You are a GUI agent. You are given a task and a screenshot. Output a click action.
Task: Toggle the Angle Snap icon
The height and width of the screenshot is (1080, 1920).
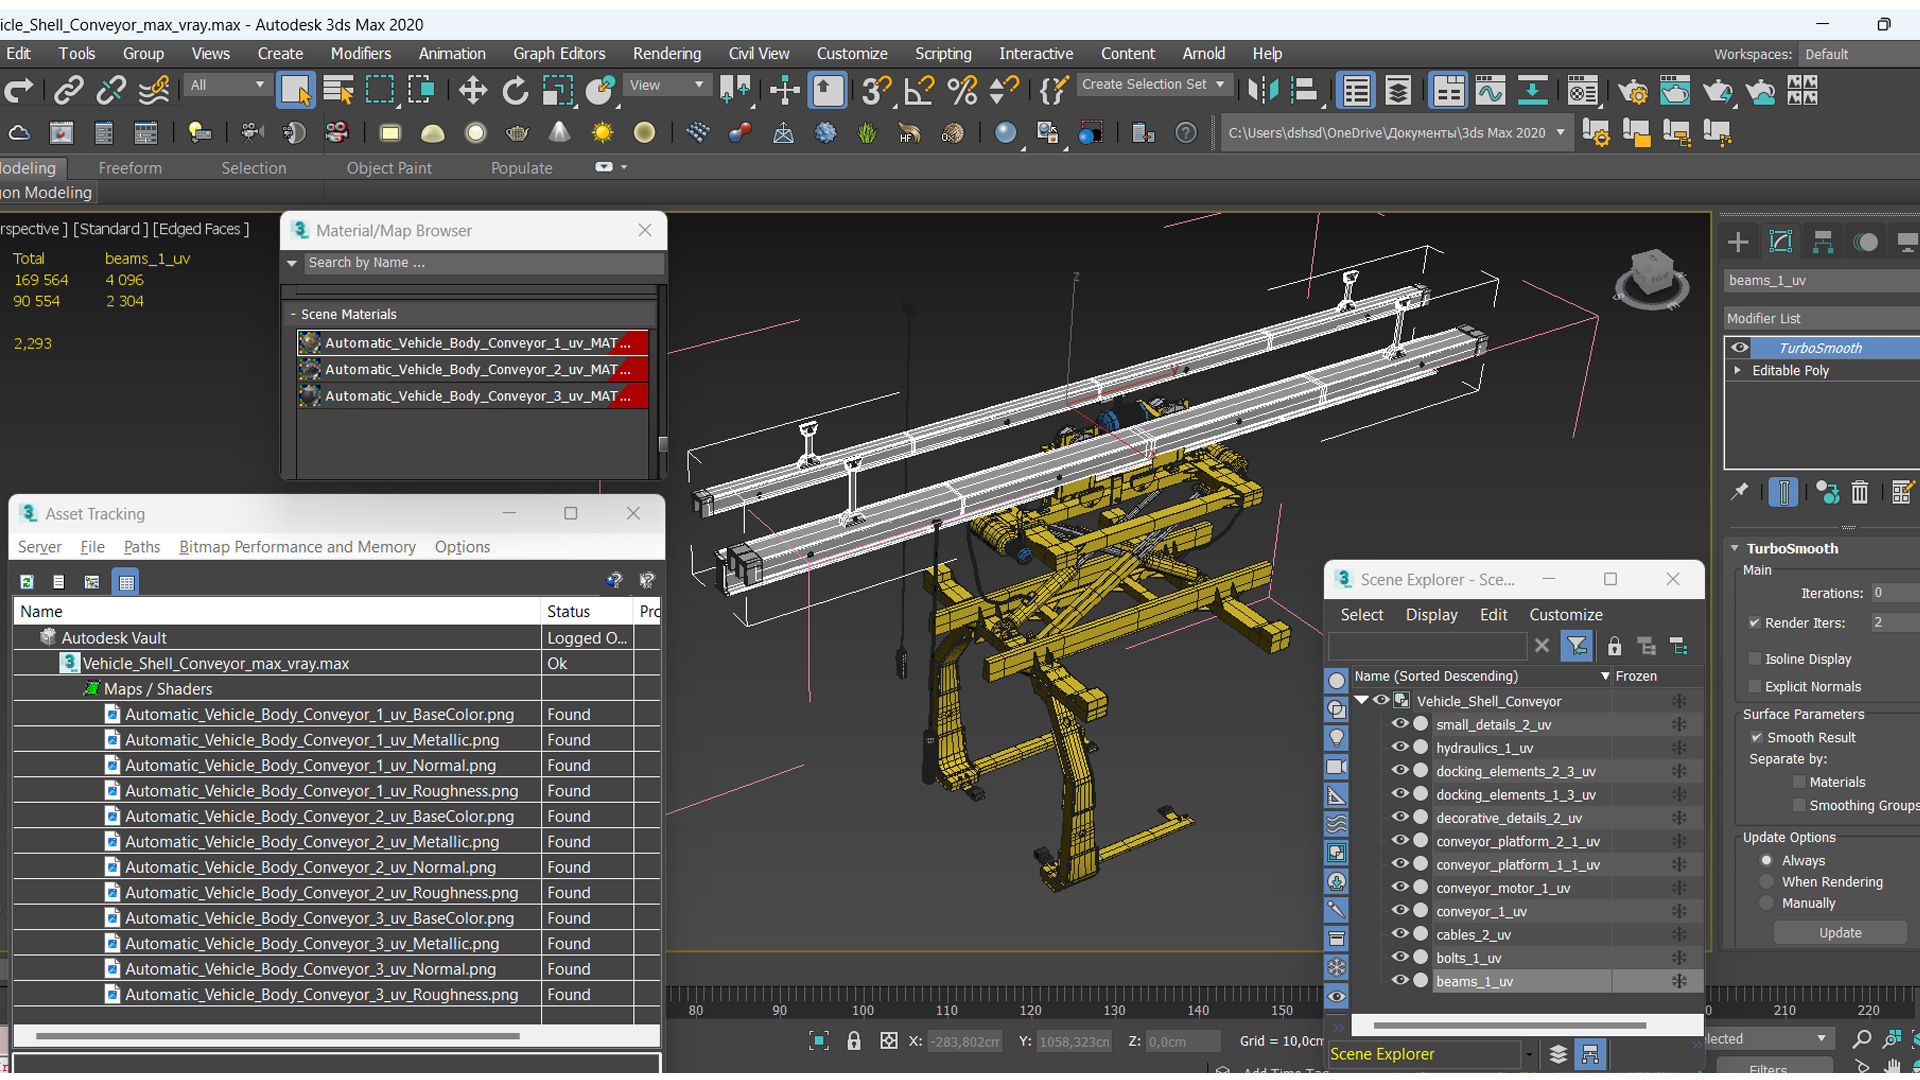click(x=918, y=91)
